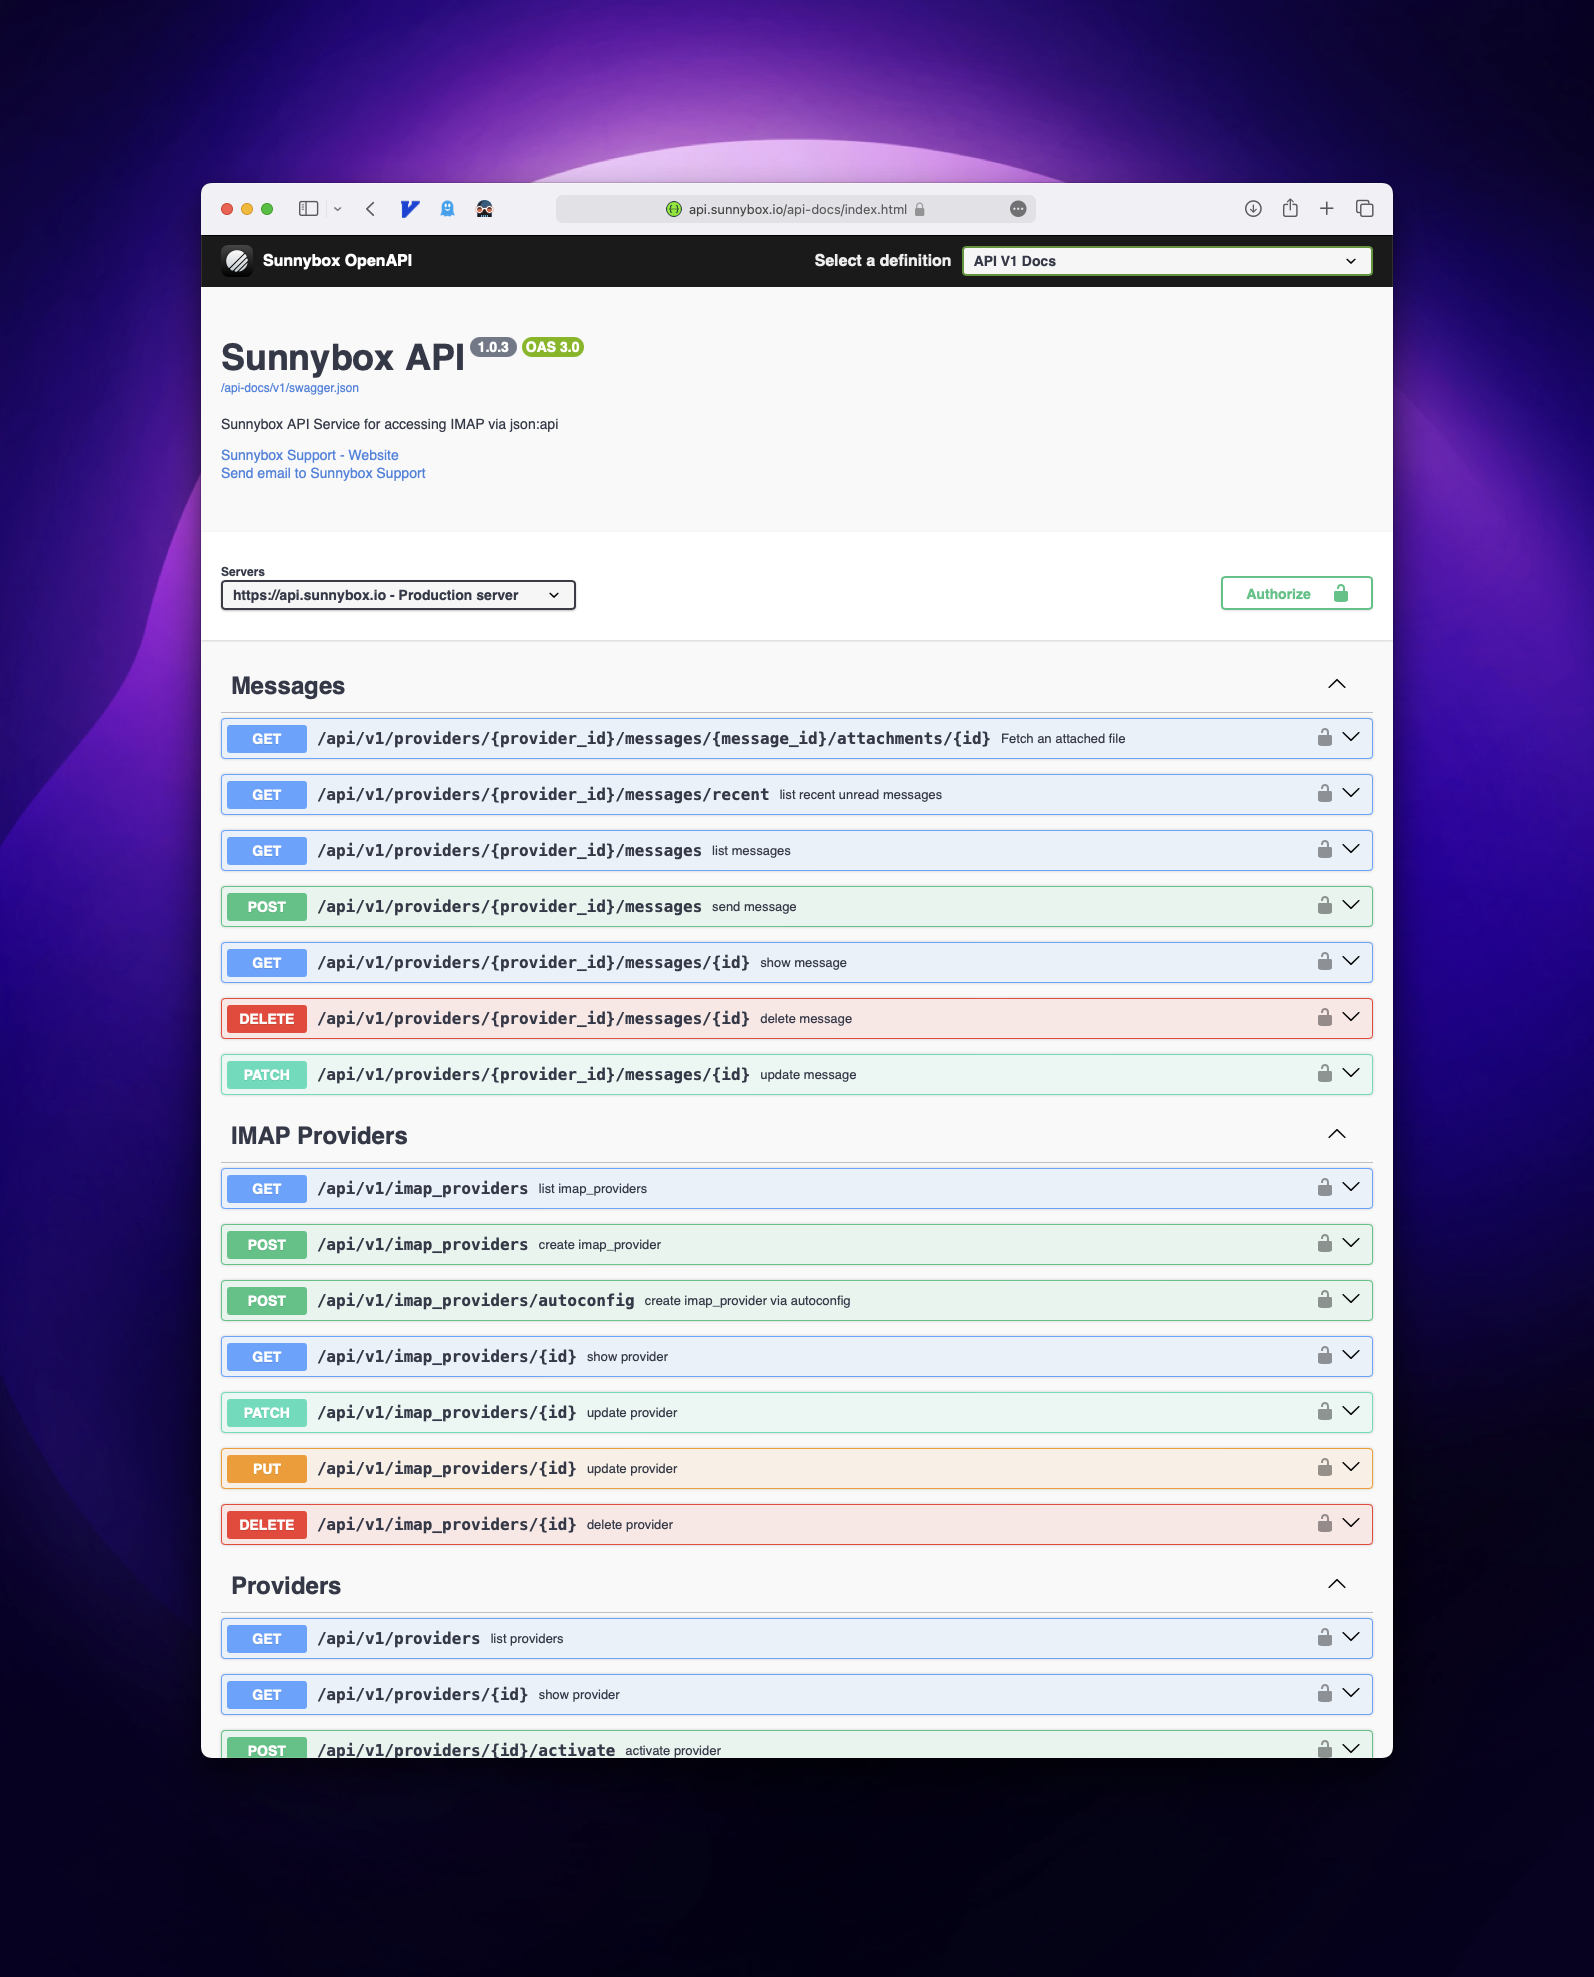Click 'Fetch an attached file' description
1594x1977 pixels.
(x=1063, y=739)
